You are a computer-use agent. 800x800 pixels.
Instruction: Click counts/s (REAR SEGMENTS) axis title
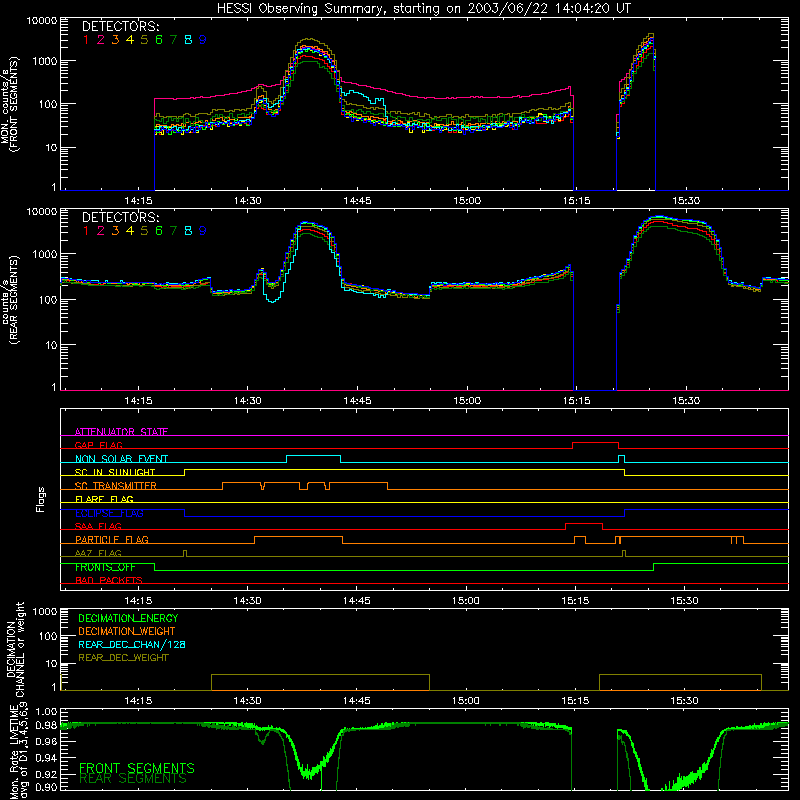point(10,300)
